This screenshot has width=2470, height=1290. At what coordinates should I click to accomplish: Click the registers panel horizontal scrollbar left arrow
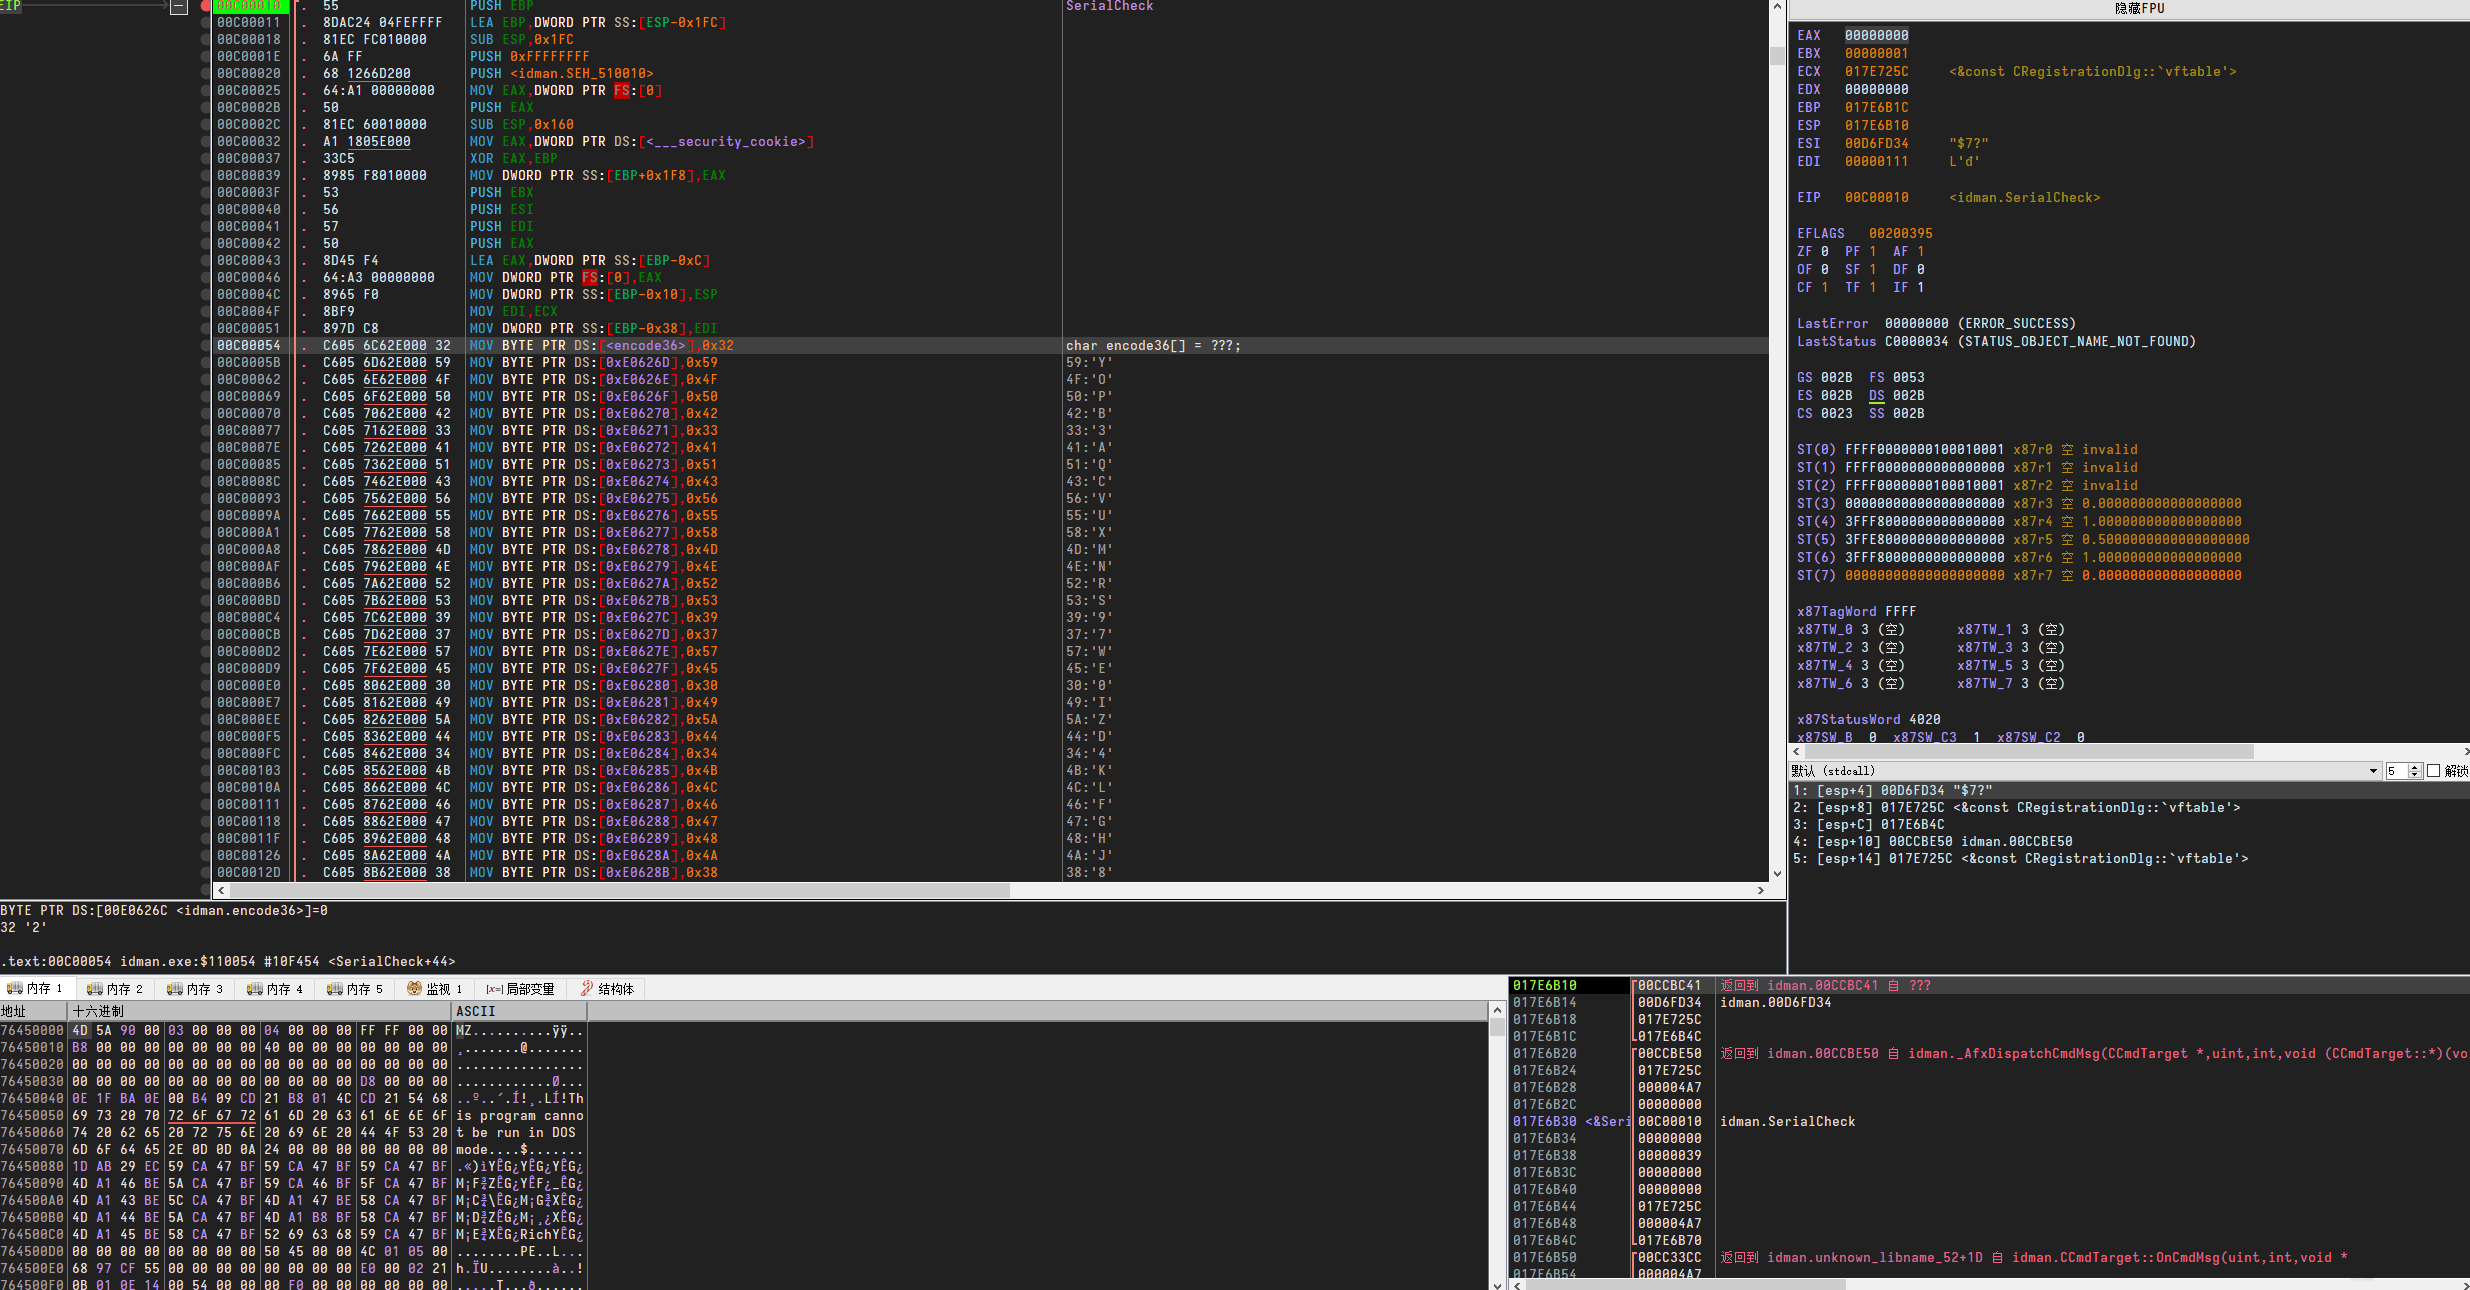[x=1797, y=751]
